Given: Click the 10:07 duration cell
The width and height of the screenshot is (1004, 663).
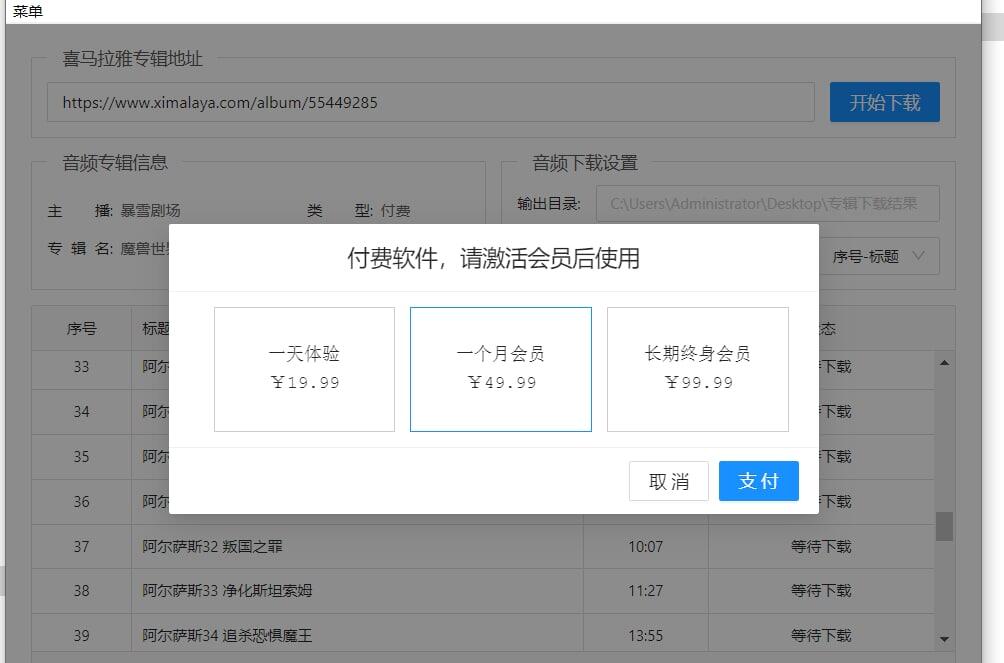Looking at the screenshot, I should (x=645, y=546).
